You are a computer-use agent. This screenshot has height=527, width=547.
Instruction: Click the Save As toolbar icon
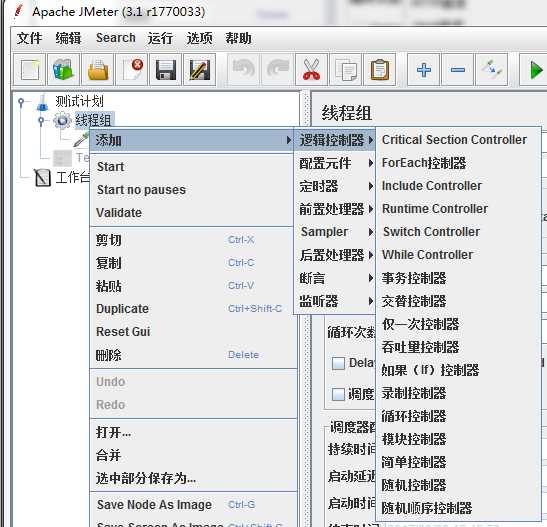click(x=200, y=69)
